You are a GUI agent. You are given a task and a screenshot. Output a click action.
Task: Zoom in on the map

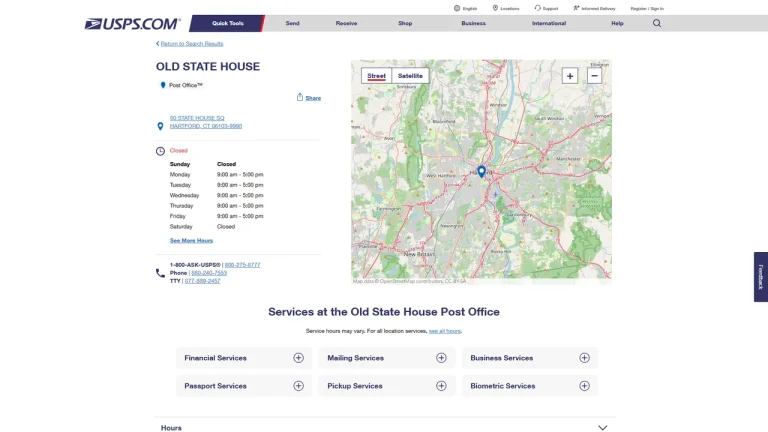pos(570,76)
